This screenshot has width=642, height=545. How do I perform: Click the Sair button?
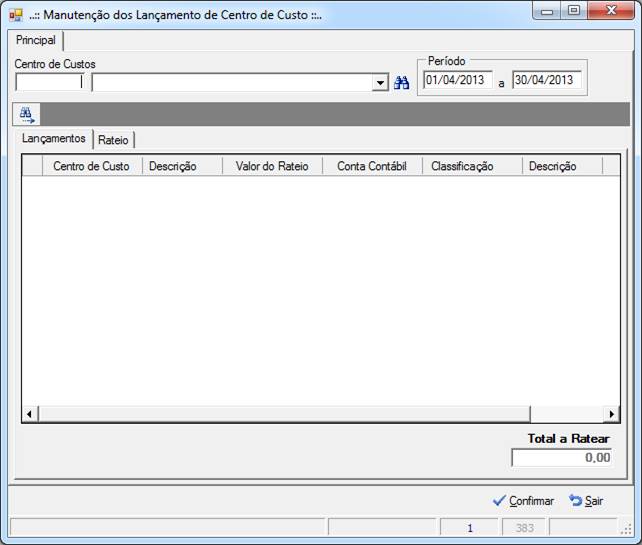[586, 501]
